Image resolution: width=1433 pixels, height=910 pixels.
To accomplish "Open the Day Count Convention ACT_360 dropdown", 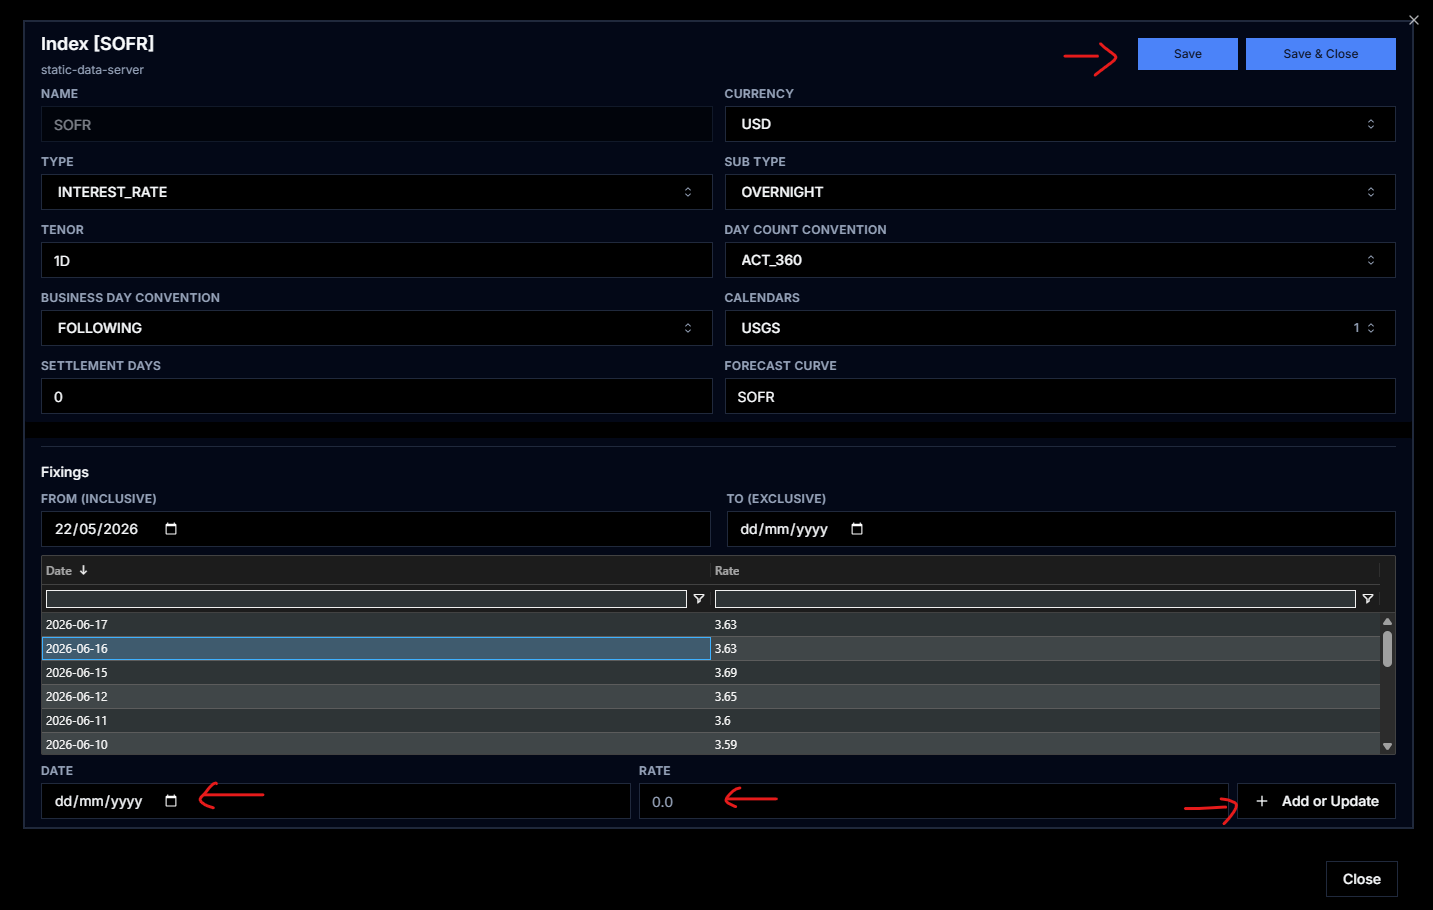I will (1060, 260).
